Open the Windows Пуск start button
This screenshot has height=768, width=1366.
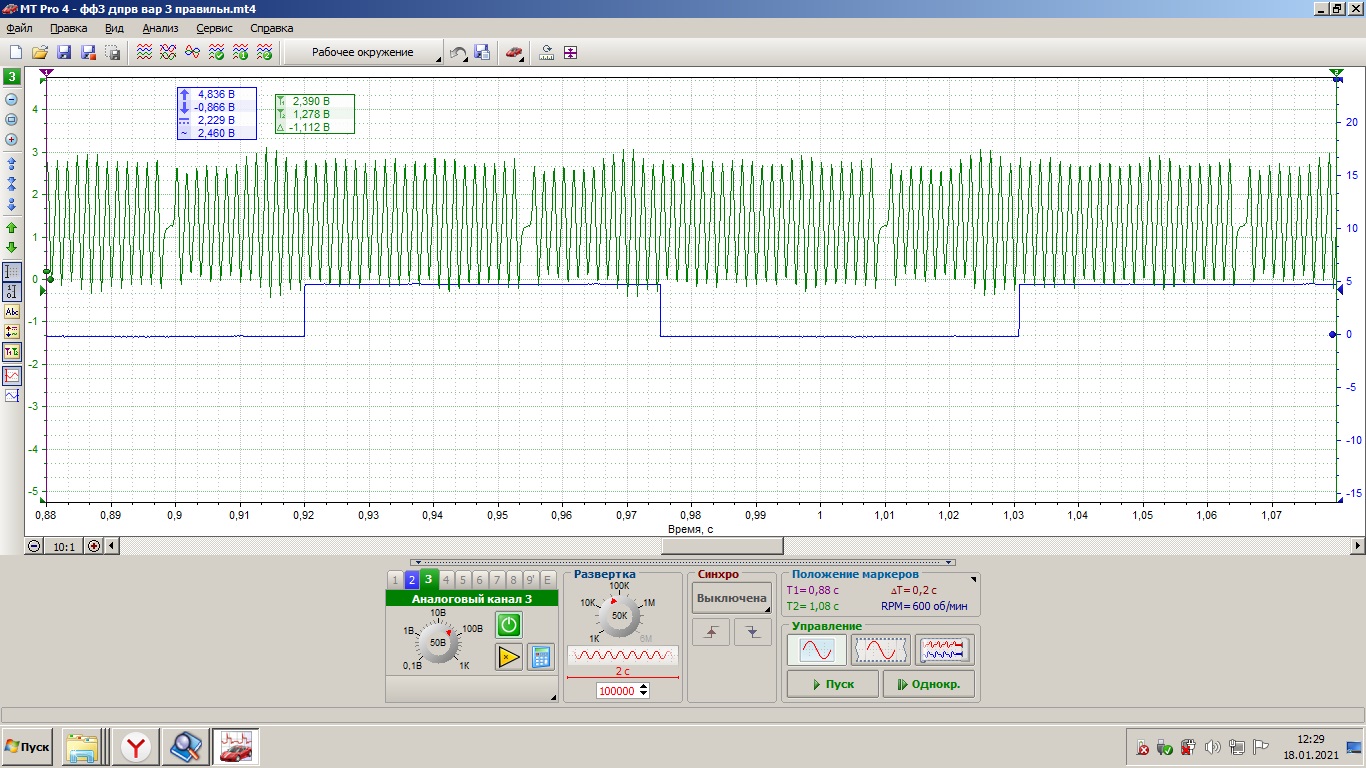pos(27,747)
